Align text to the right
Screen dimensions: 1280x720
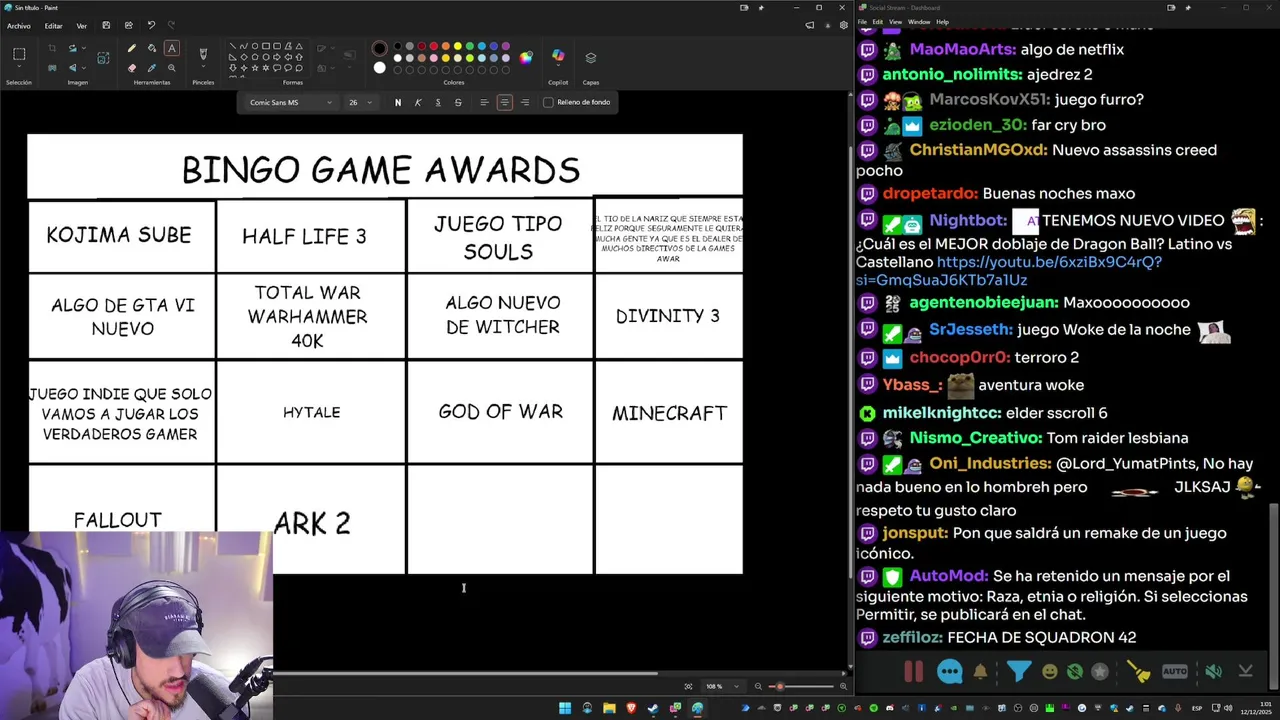pyautogui.click(x=525, y=102)
